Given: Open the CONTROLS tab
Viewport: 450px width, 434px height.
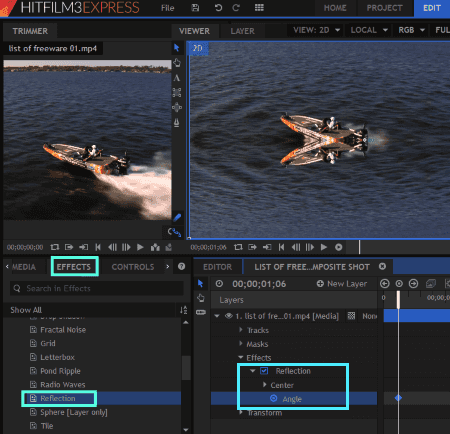Looking at the screenshot, I should point(133,267).
